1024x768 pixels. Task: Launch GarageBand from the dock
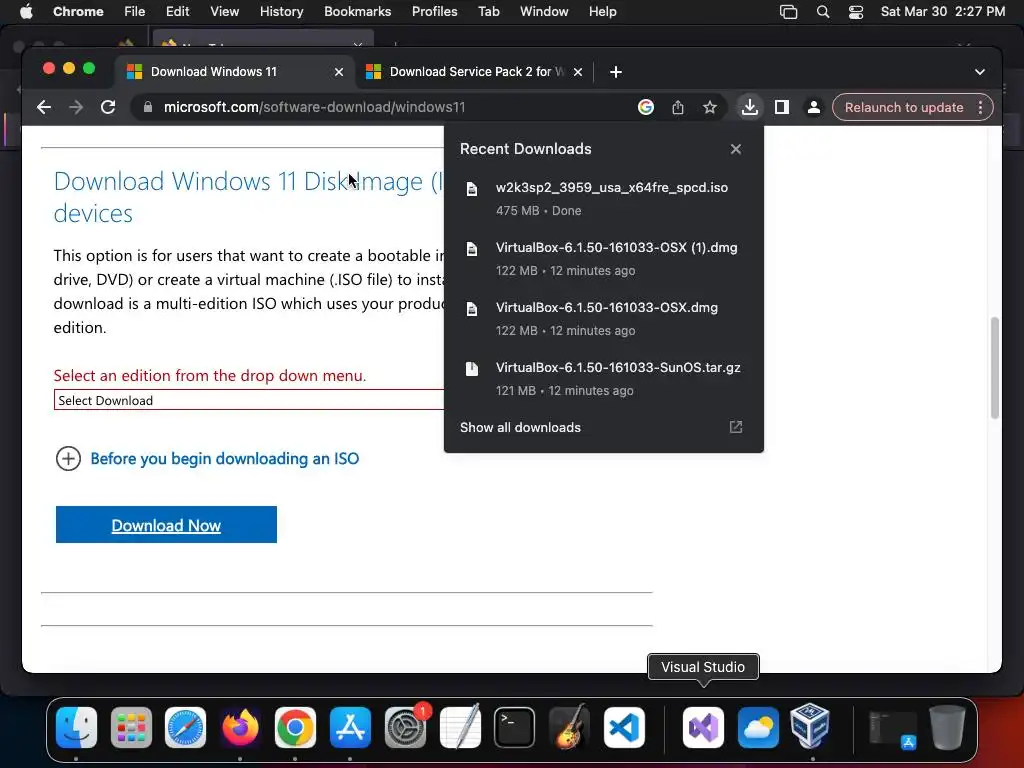[569, 727]
